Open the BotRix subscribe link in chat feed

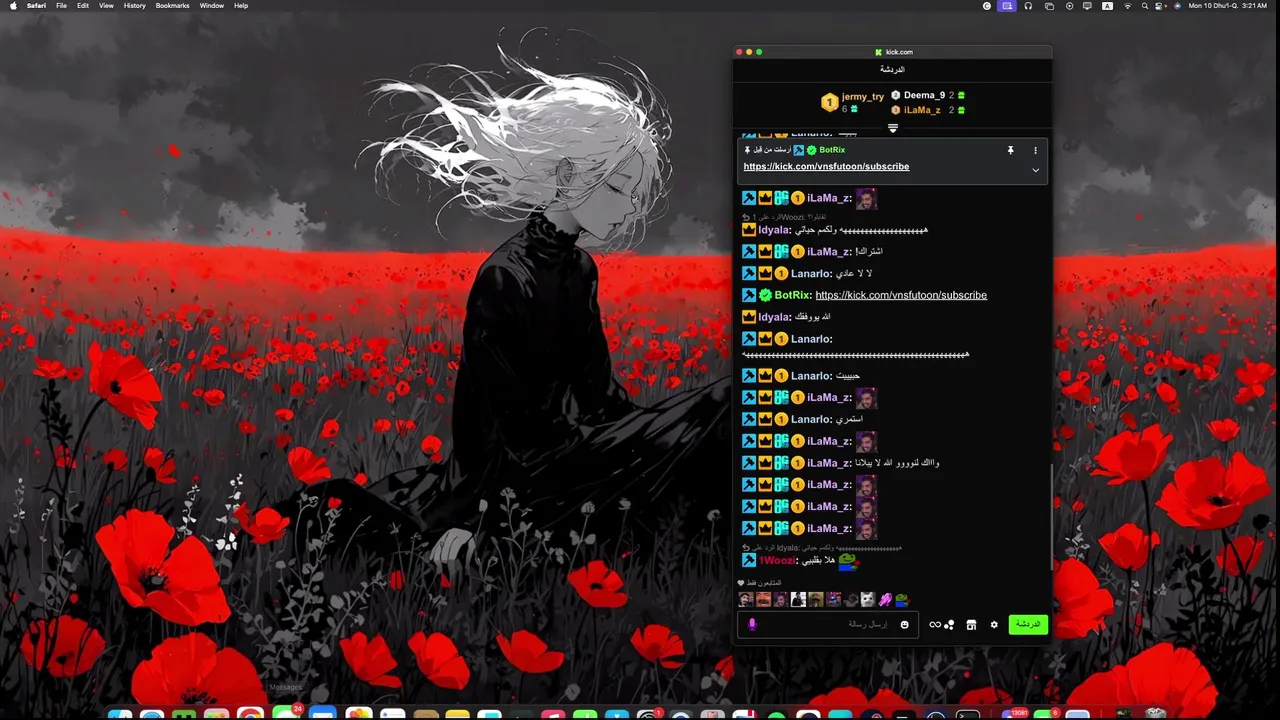tap(901, 295)
